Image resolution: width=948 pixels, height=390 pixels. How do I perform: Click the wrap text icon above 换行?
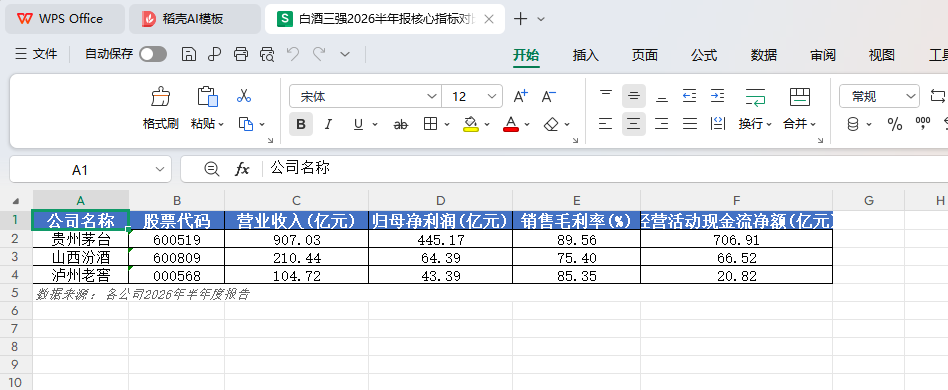coord(755,96)
